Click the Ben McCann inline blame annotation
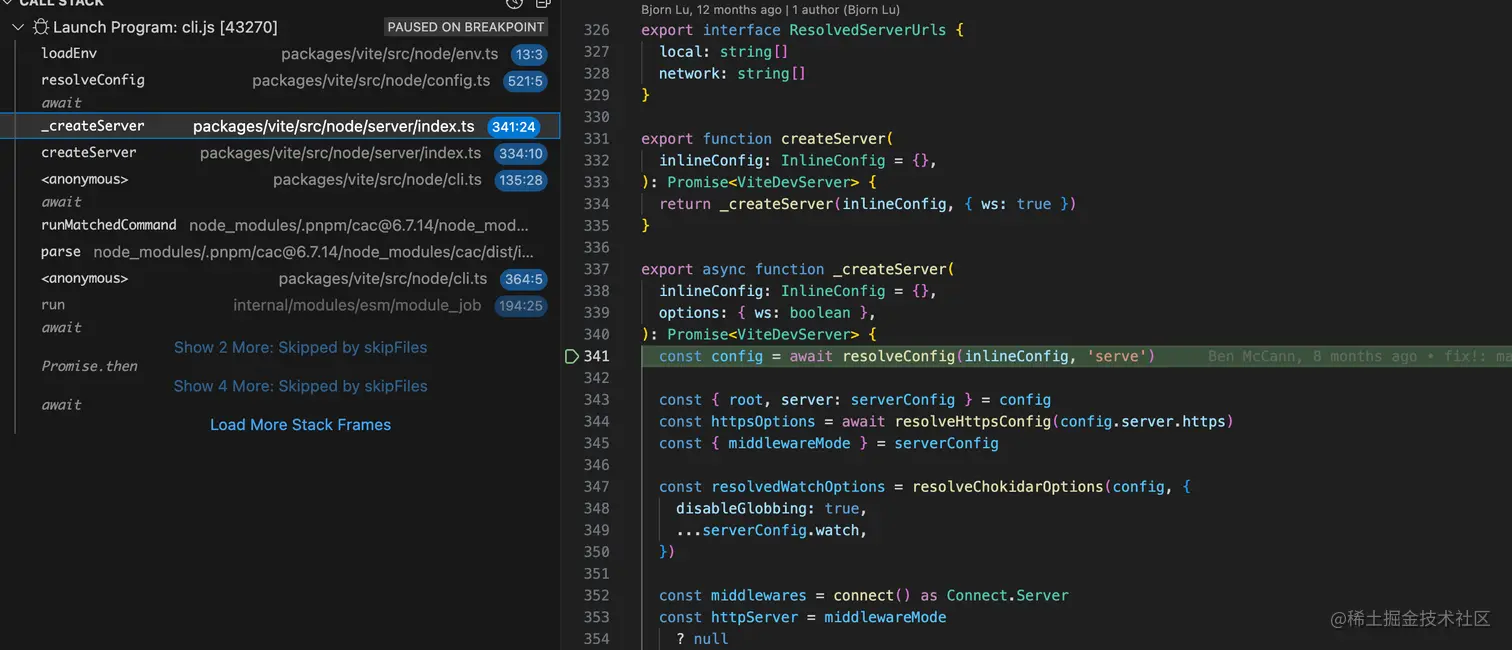This screenshot has height=650, width=1512. (1359, 356)
